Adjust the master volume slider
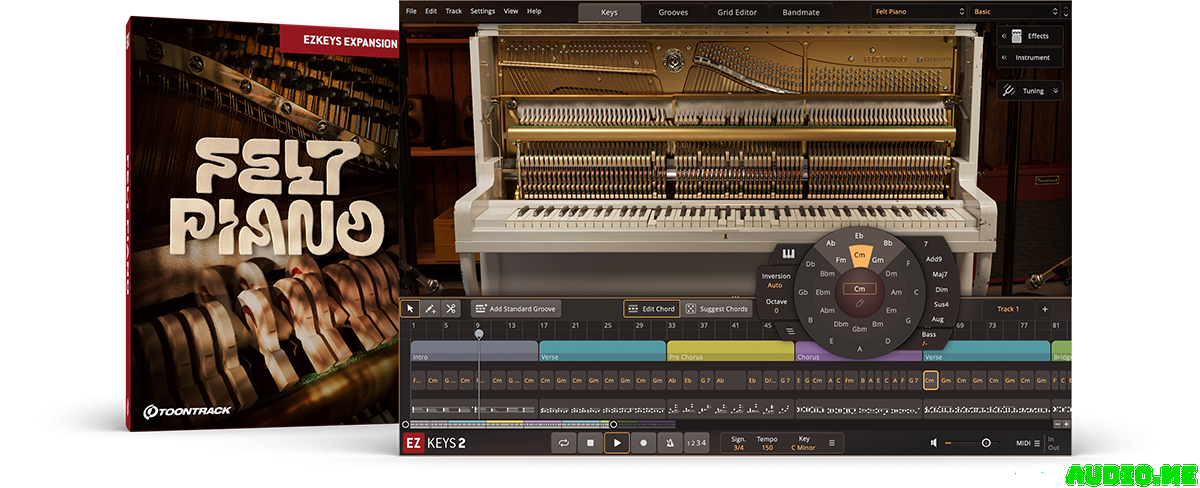 (986, 442)
